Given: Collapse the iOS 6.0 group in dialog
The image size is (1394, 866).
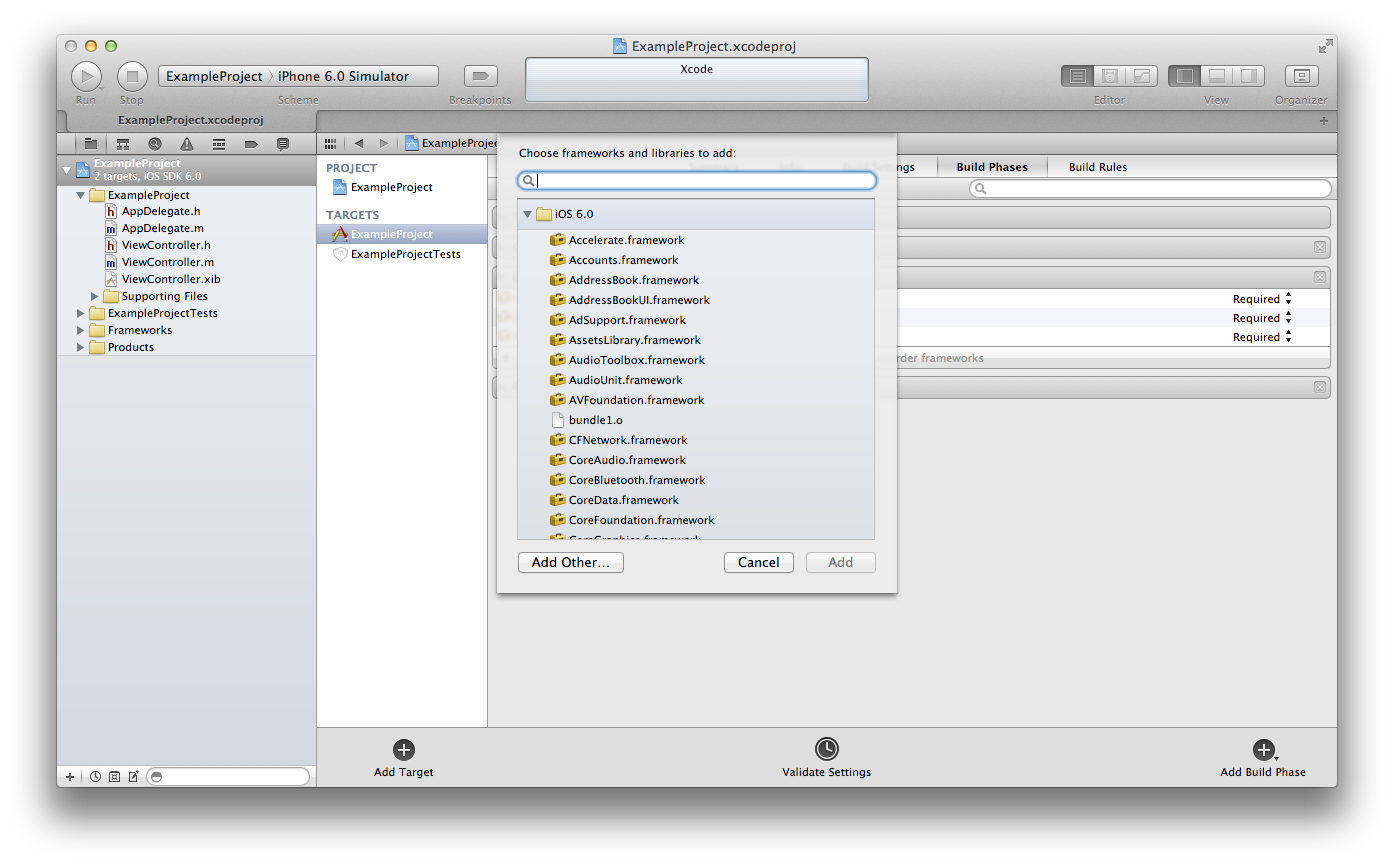Looking at the screenshot, I should pyautogui.click(x=527, y=214).
